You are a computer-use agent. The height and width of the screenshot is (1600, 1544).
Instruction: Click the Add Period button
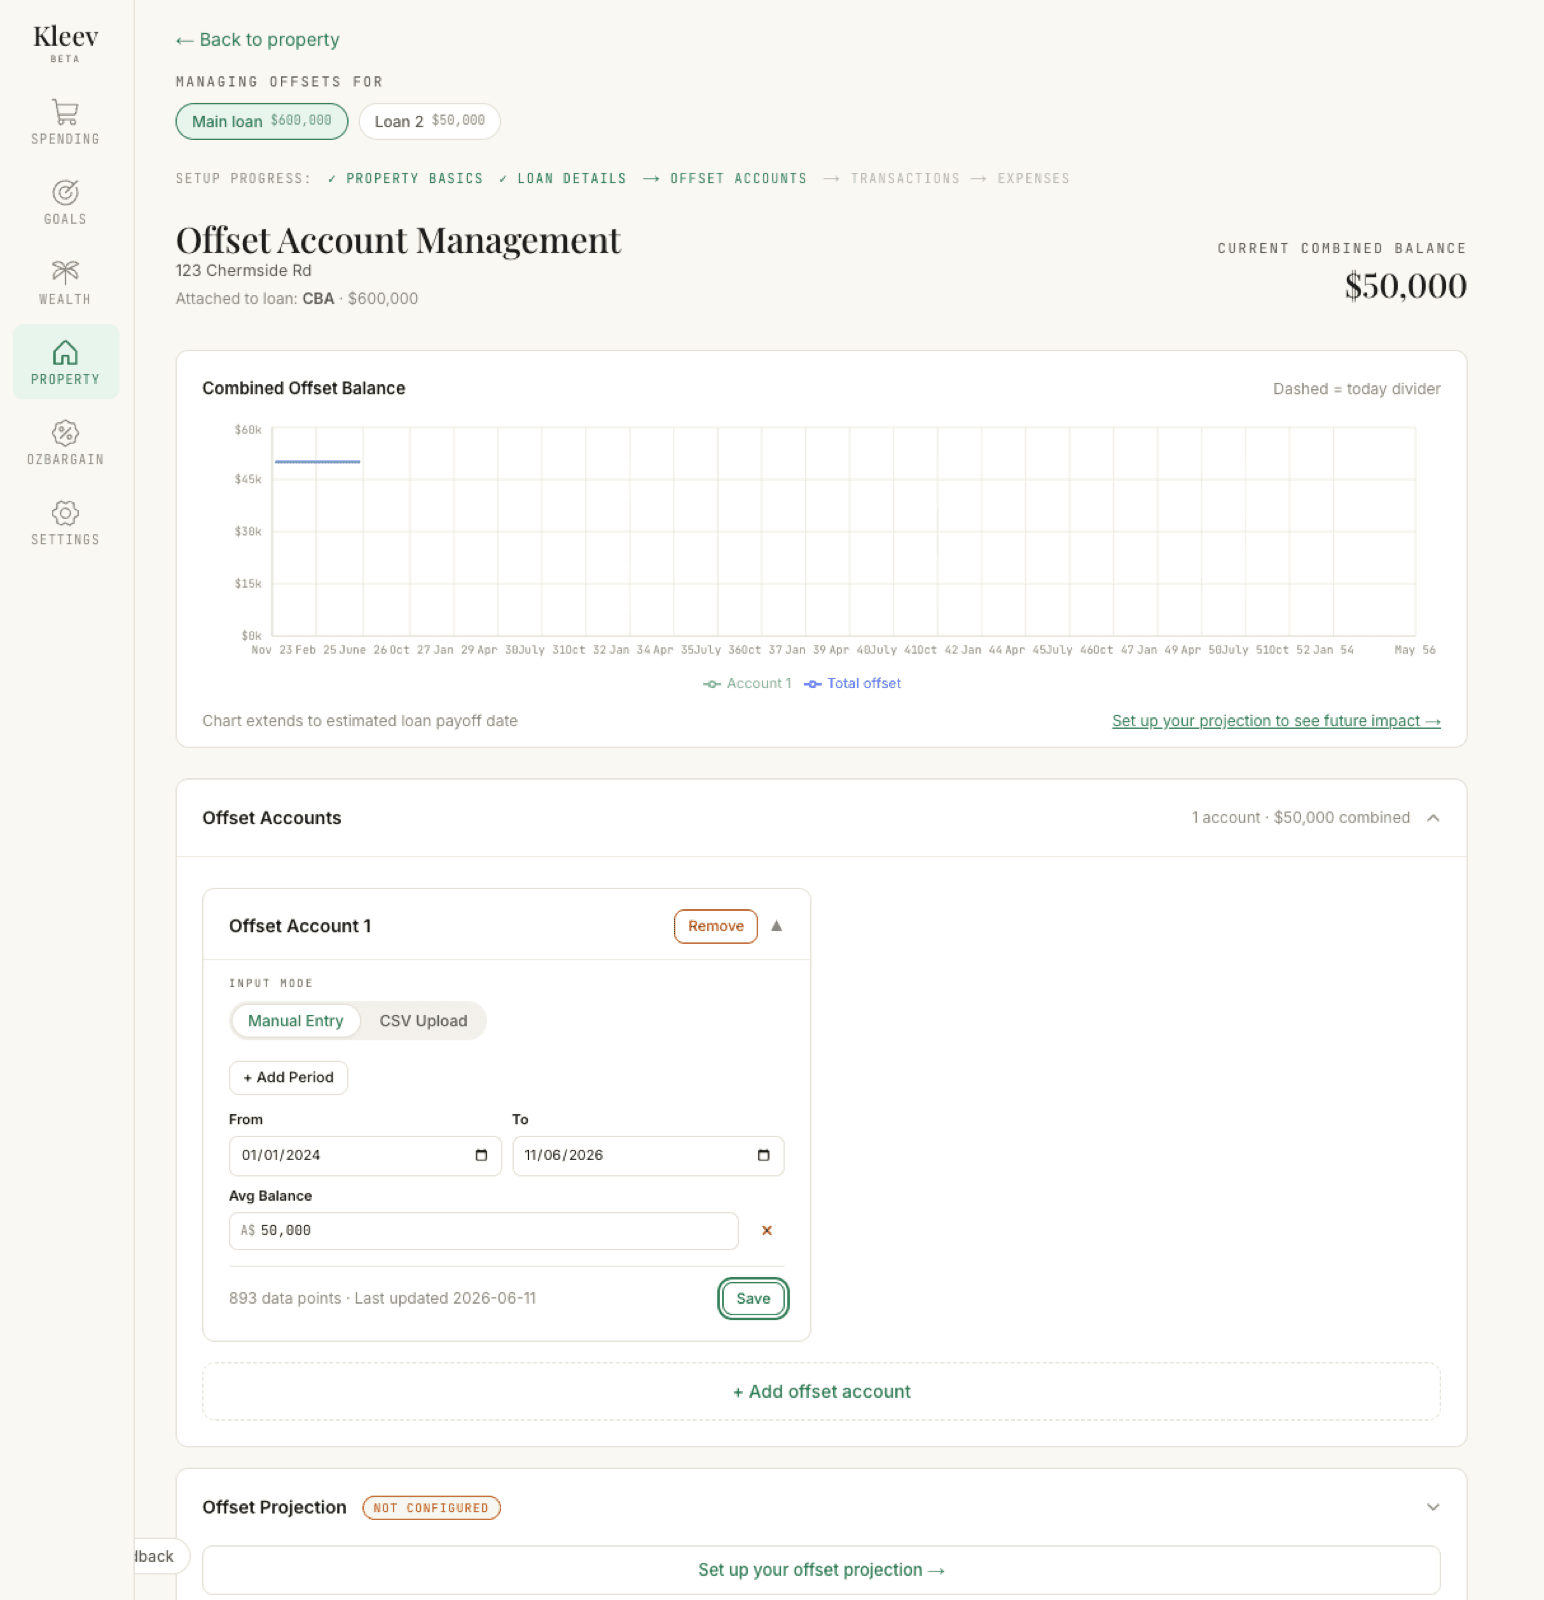[289, 1077]
